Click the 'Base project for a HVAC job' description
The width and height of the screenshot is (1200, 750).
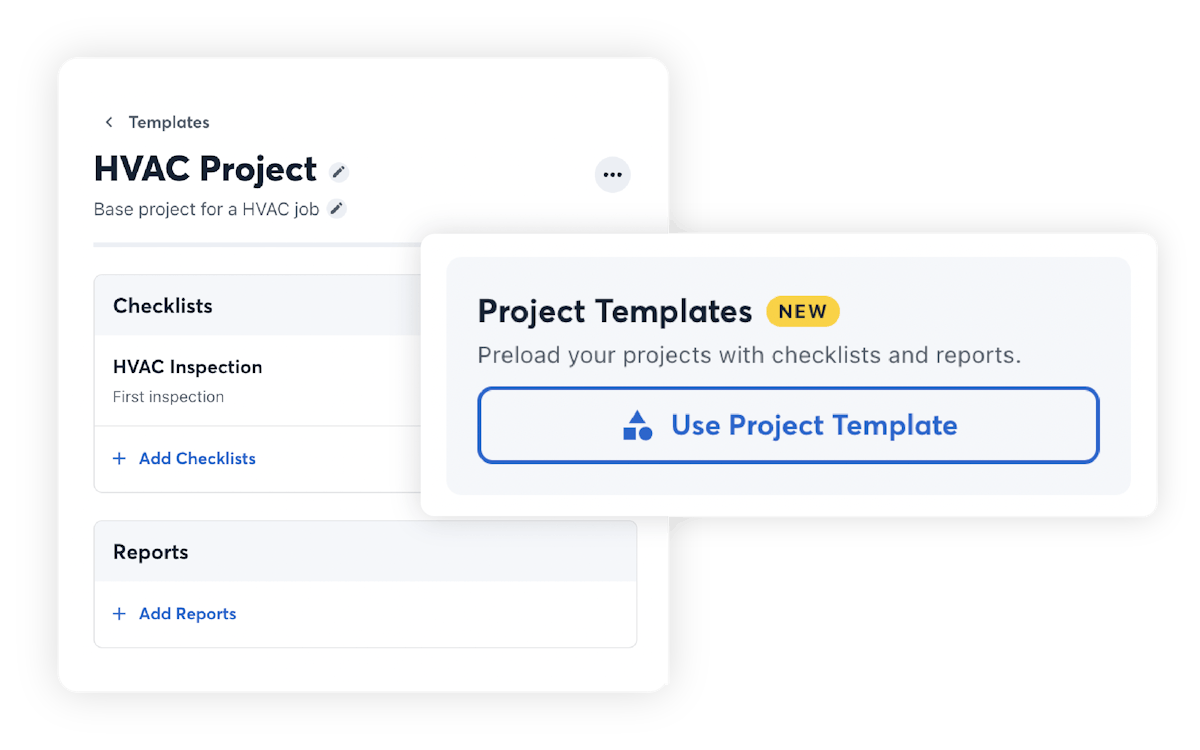point(207,210)
